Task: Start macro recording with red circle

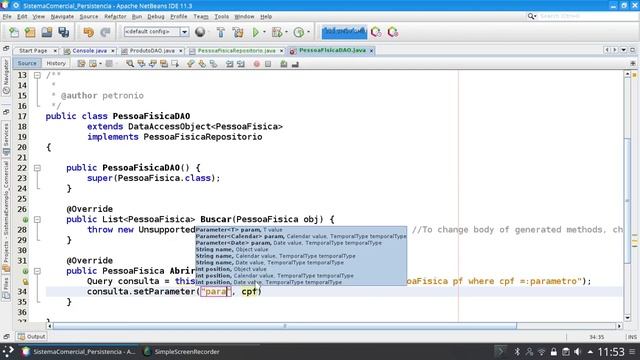Action: coord(257,64)
